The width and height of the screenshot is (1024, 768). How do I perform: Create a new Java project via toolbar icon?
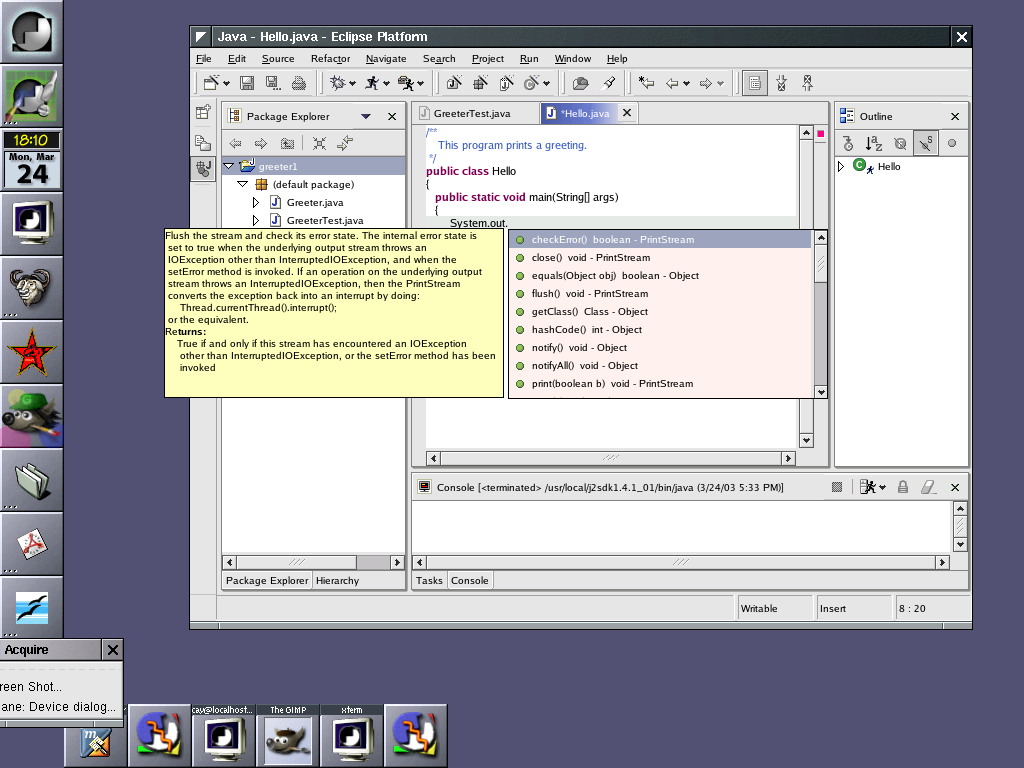454,83
